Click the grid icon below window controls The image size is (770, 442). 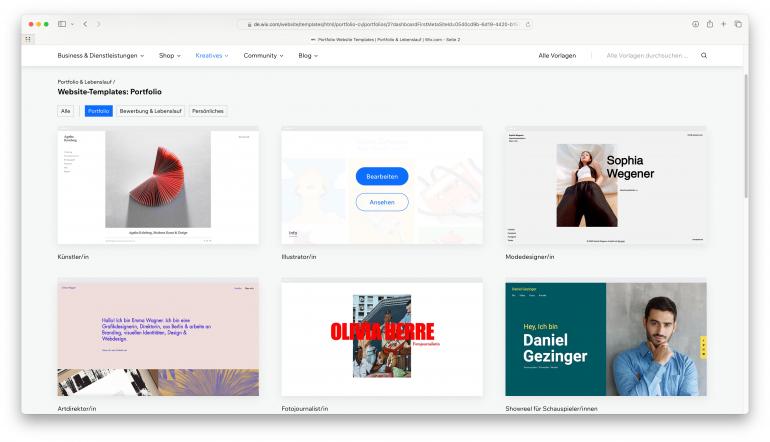tap(28, 39)
